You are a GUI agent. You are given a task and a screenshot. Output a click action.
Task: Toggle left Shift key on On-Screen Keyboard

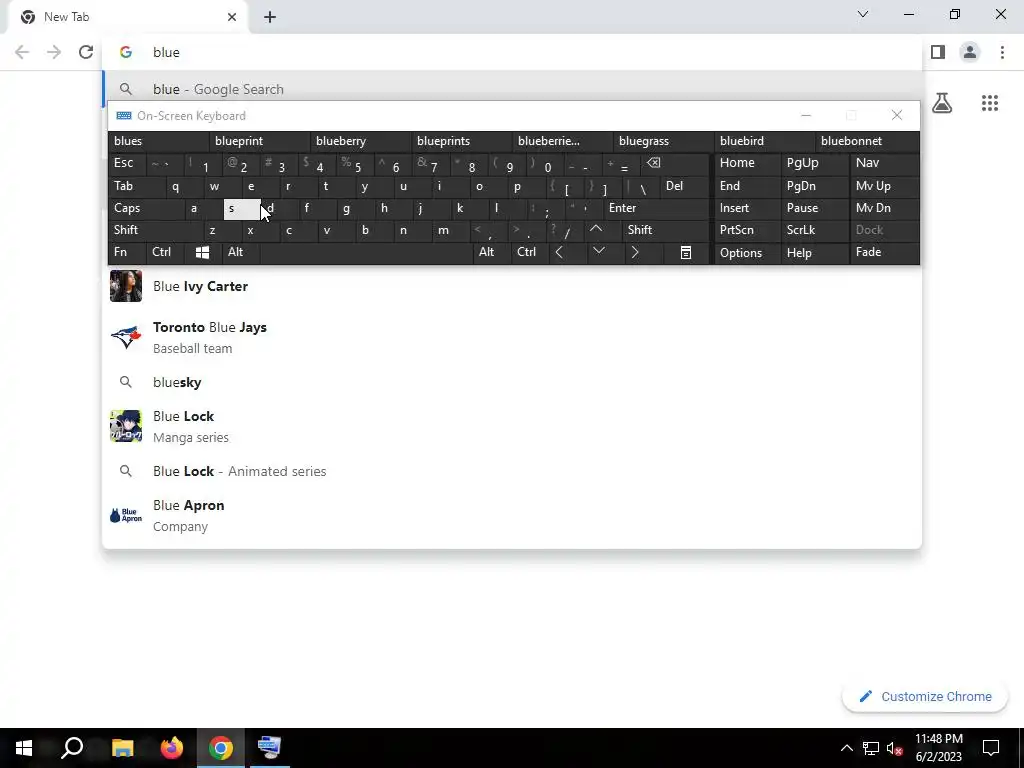click(155, 230)
